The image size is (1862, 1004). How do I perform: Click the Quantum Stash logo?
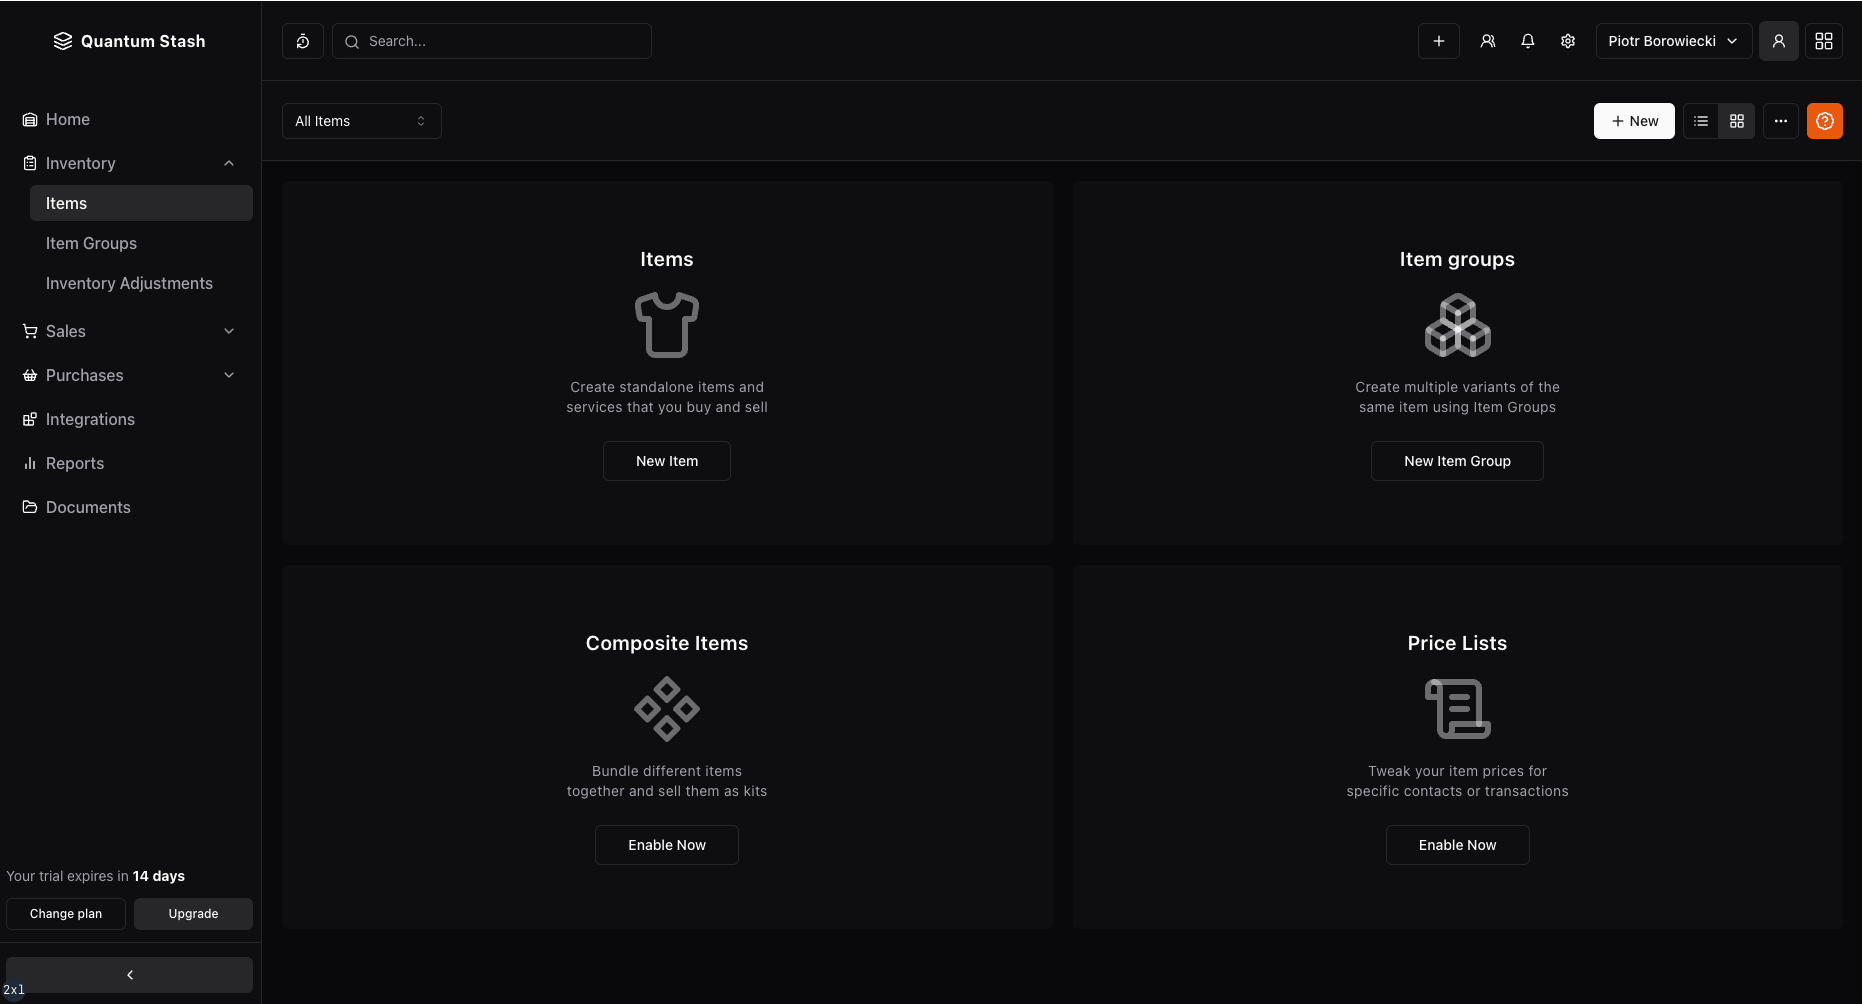pyautogui.click(x=129, y=41)
